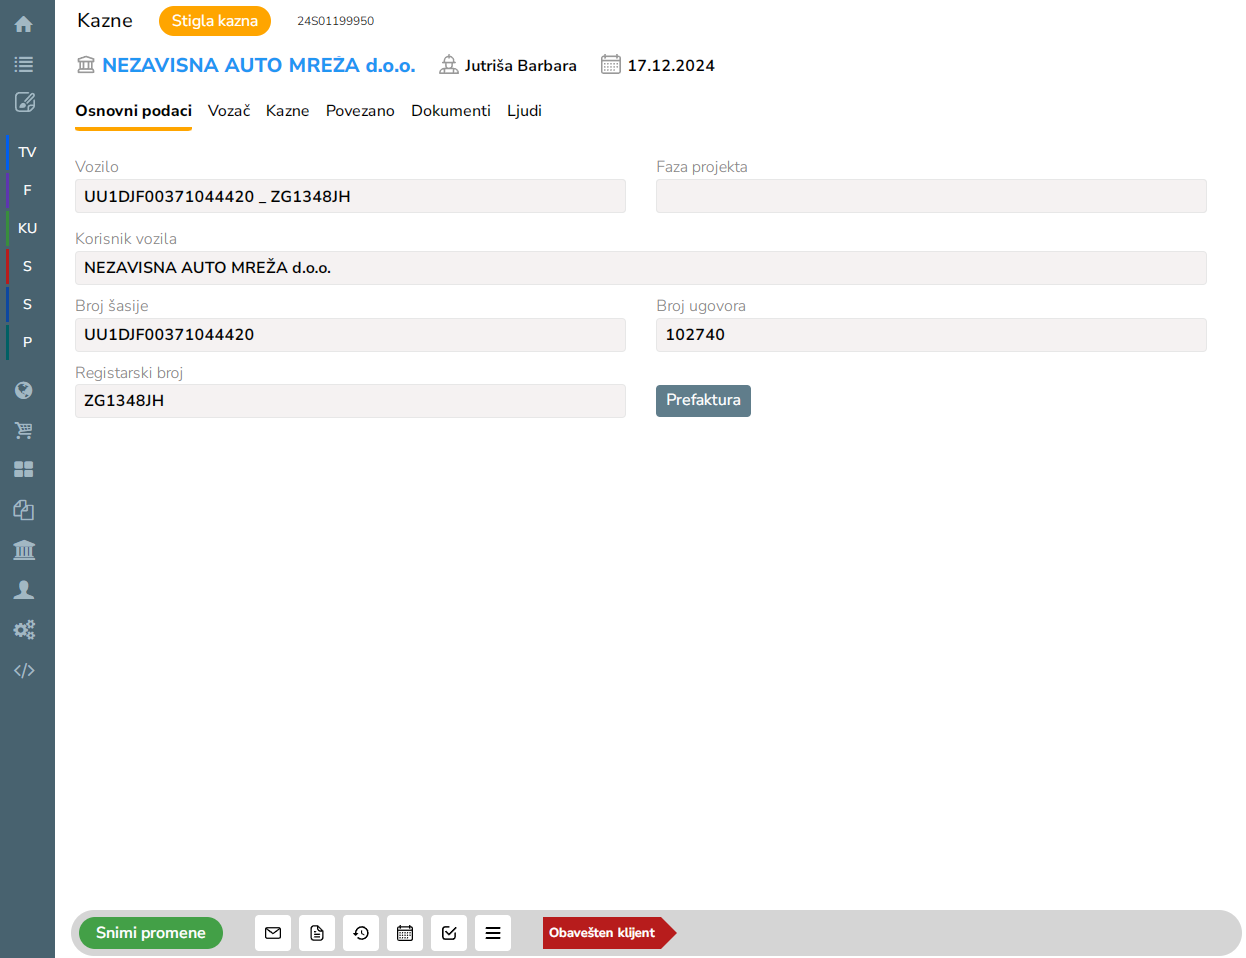Click the institution icon before company name
Image resolution: width=1246 pixels, height=958 pixels.
pyautogui.click(x=86, y=65)
